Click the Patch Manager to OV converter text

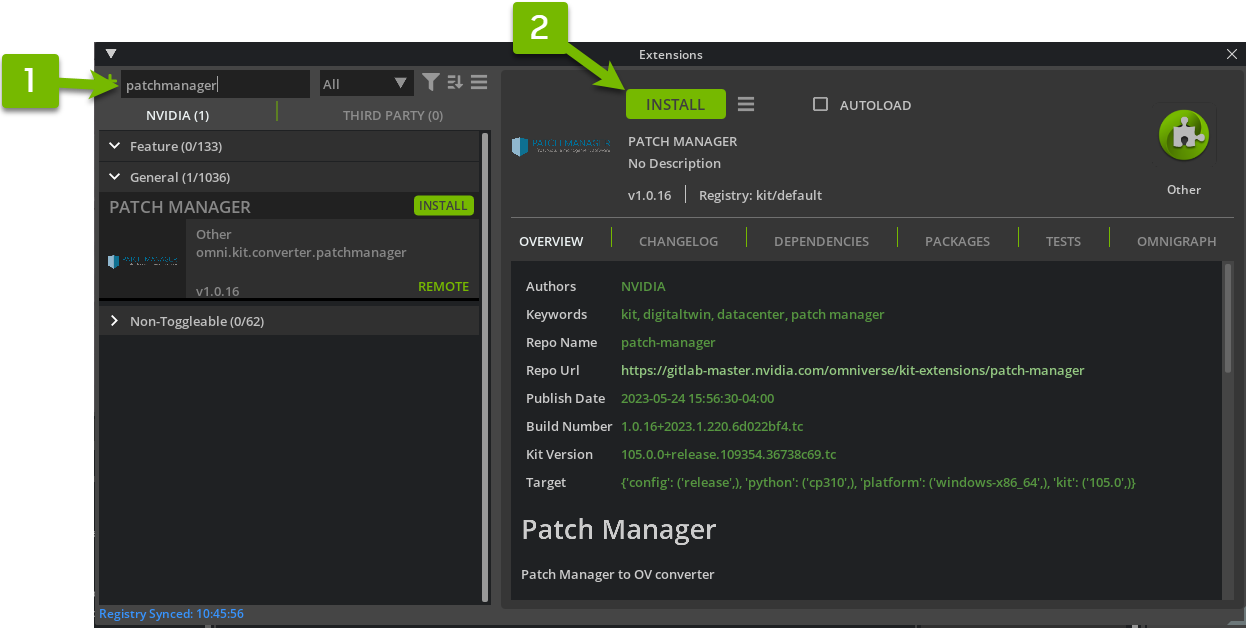pyautogui.click(x=617, y=574)
